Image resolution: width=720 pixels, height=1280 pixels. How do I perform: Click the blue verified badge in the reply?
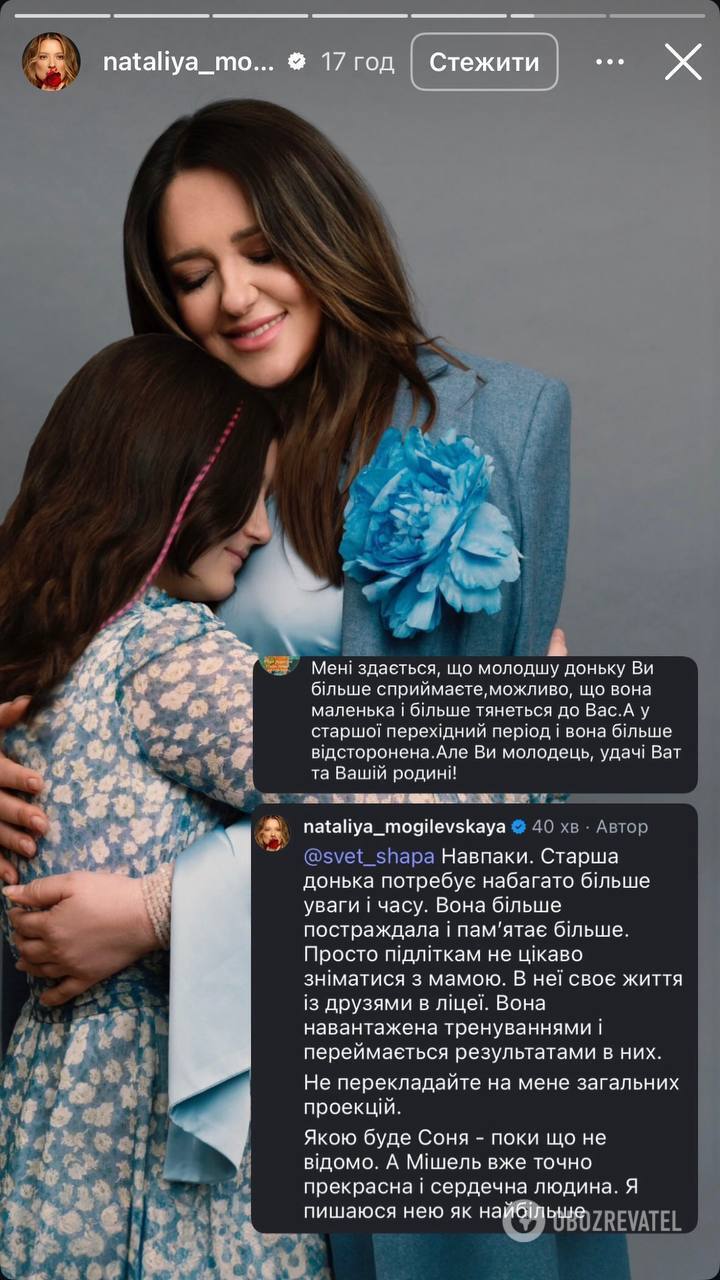(519, 827)
